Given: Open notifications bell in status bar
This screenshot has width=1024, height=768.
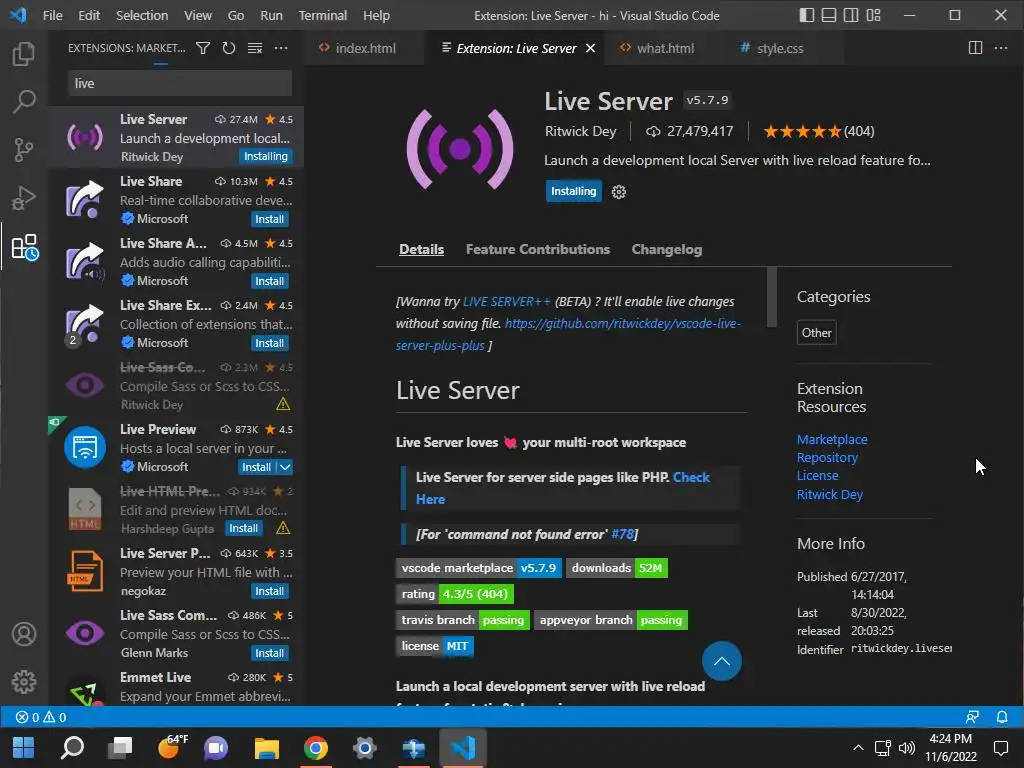Looking at the screenshot, I should point(1002,717).
